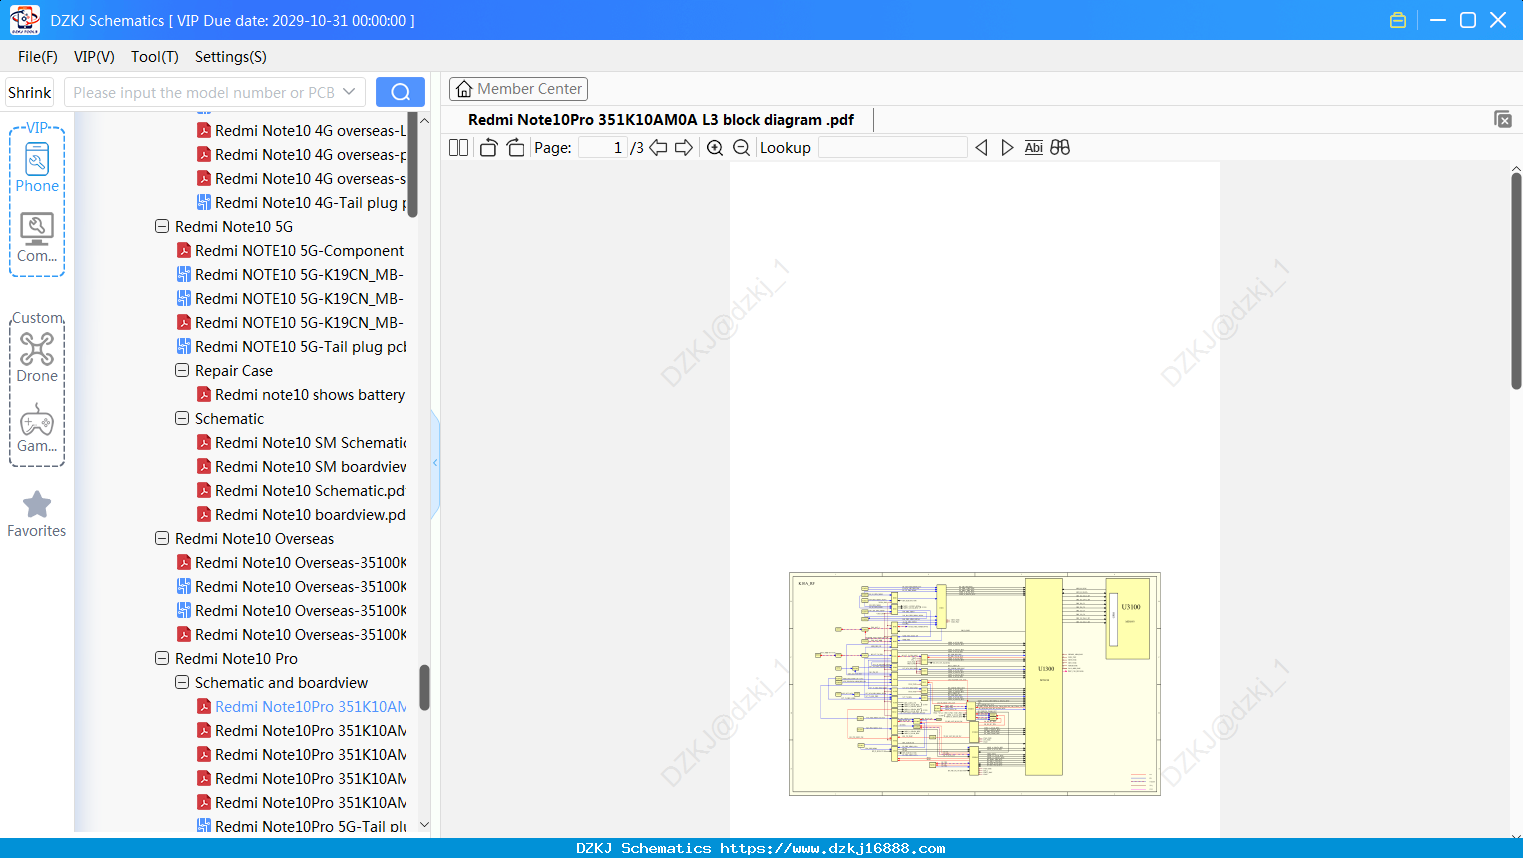Click the binoculars search icon
Screen dimensions: 1523x858
(x=1060, y=147)
